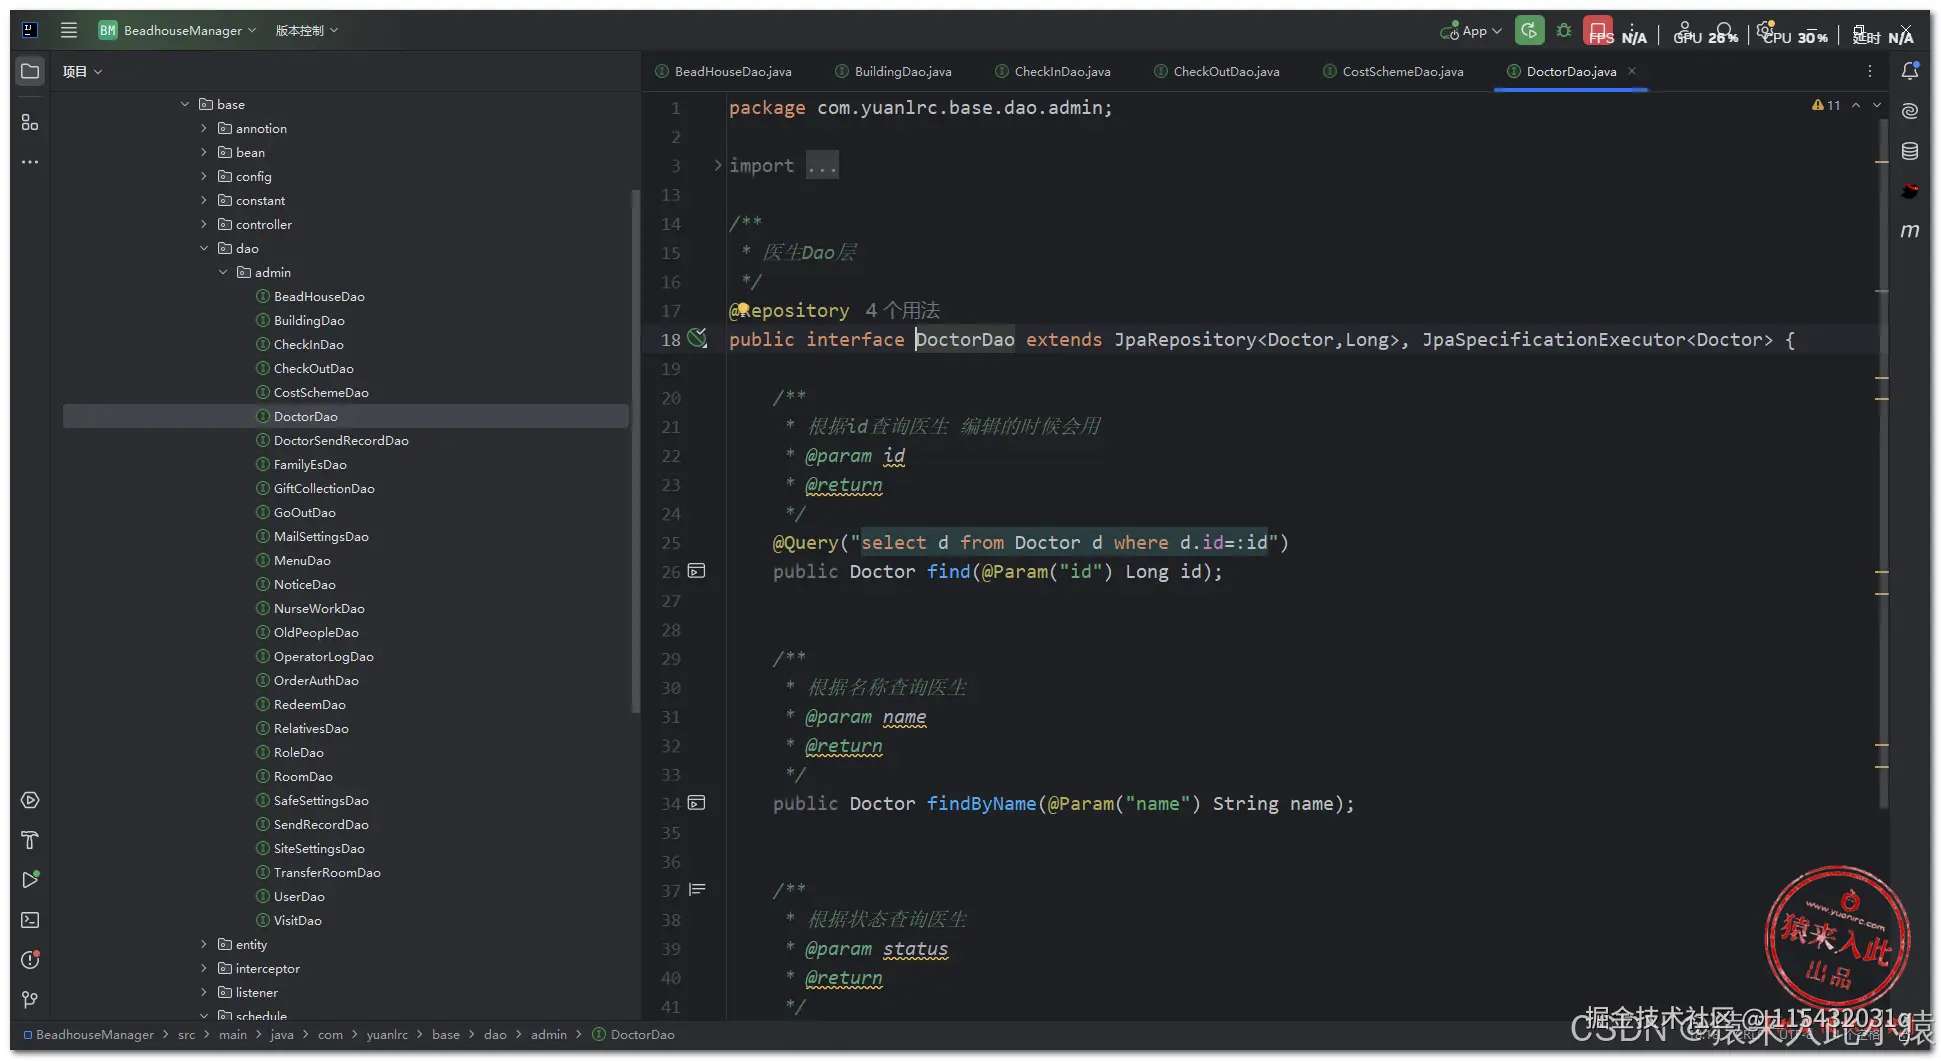Screen dimensions: 1941x1061
Task: Click the gutter icon beside the find method
Action: click(x=697, y=571)
